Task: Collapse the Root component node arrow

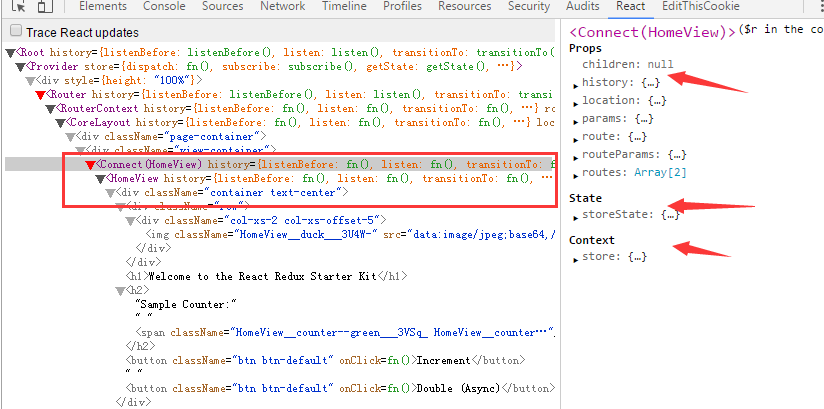Action: tap(10, 52)
